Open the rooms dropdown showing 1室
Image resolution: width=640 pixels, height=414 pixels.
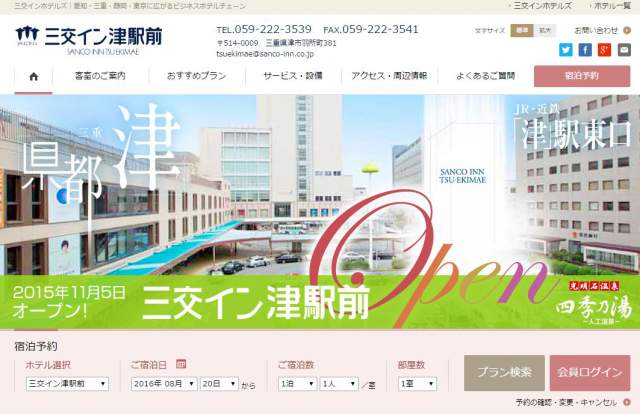[x=418, y=384]
